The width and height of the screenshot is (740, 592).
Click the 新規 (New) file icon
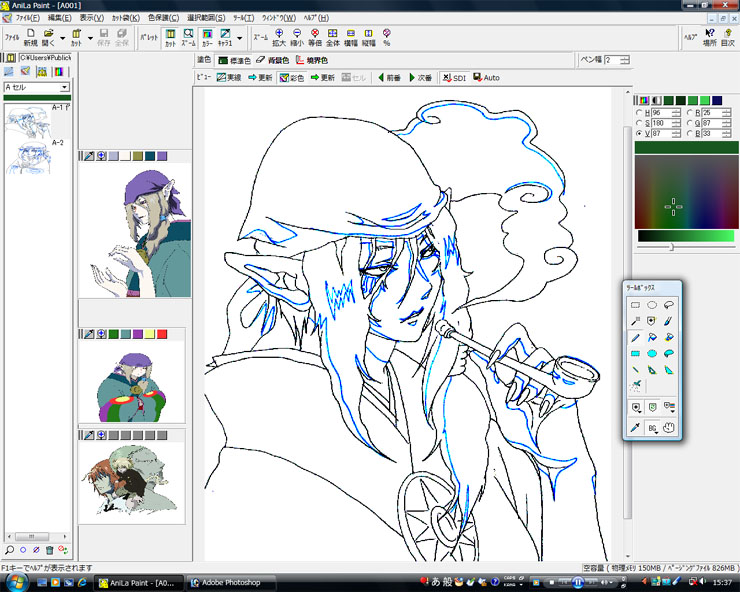pyautogui.click(x=31, y=37)
